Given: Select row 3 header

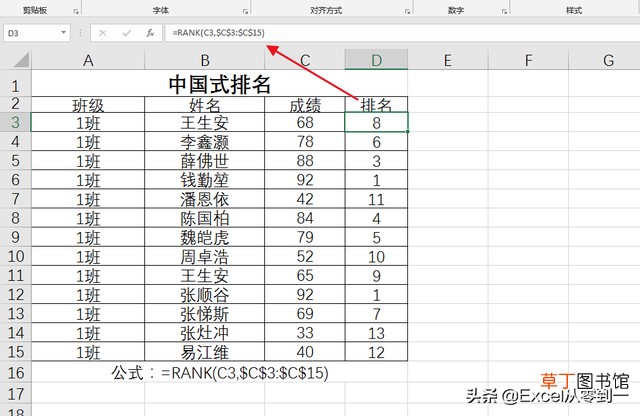Looking at the screenshot, I should pos(16,122).
